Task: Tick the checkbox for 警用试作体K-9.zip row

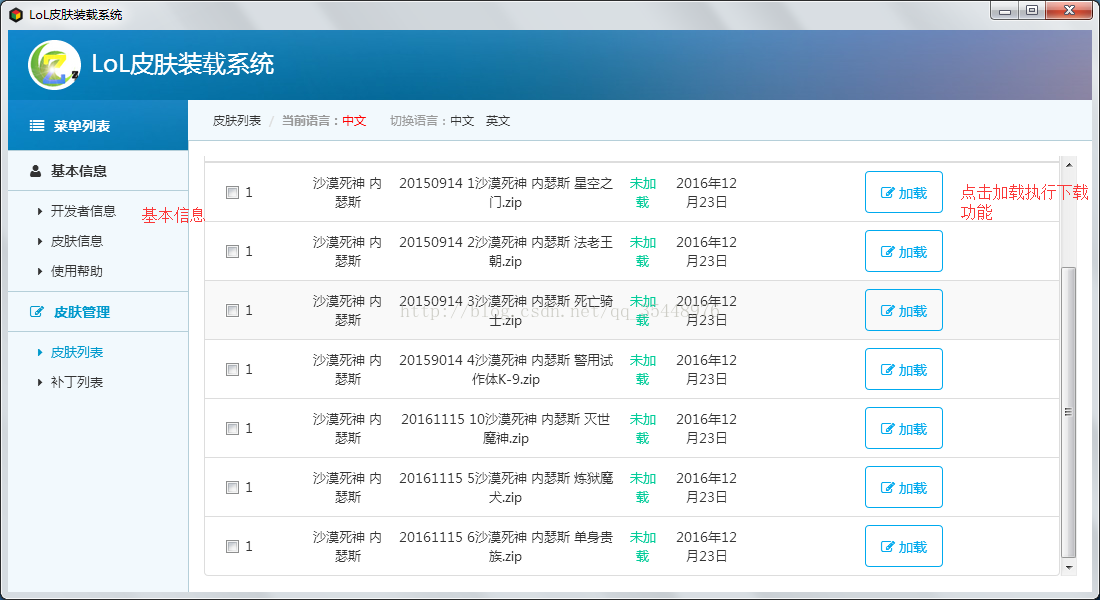Action: coord(232,369)
